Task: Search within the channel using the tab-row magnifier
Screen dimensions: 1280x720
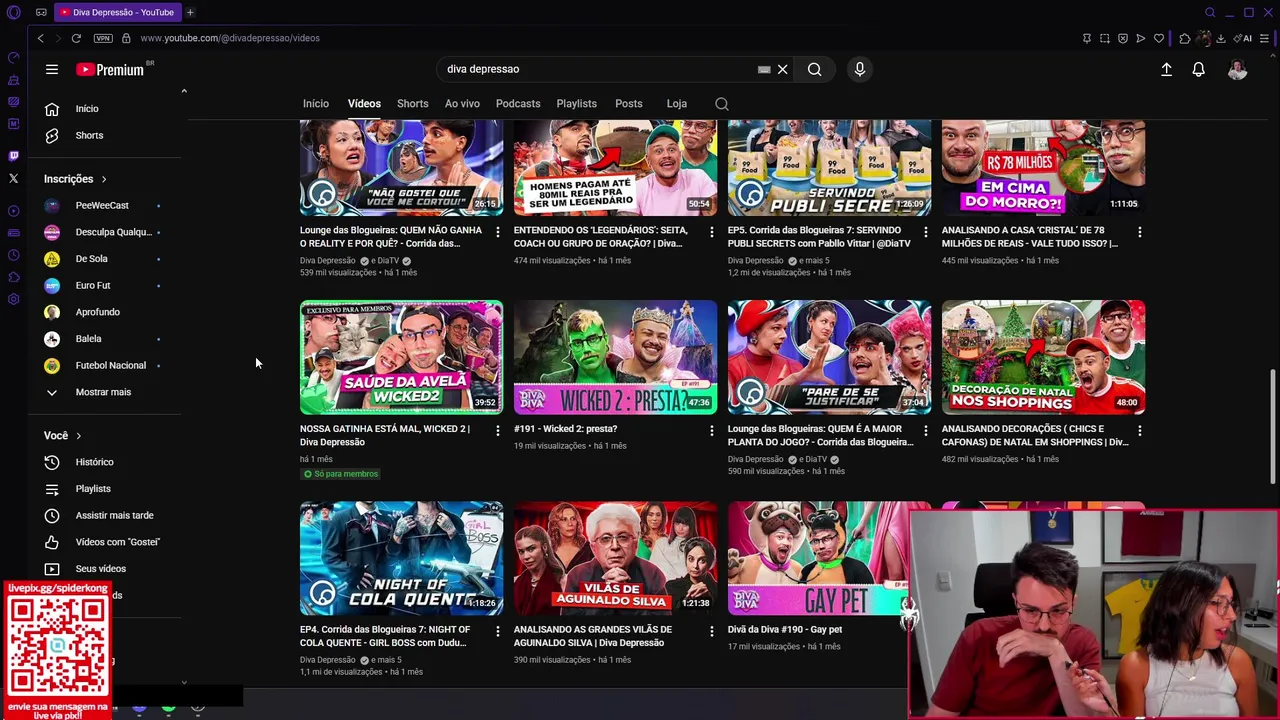Action: pyautogui.click(x=722, y=104)
